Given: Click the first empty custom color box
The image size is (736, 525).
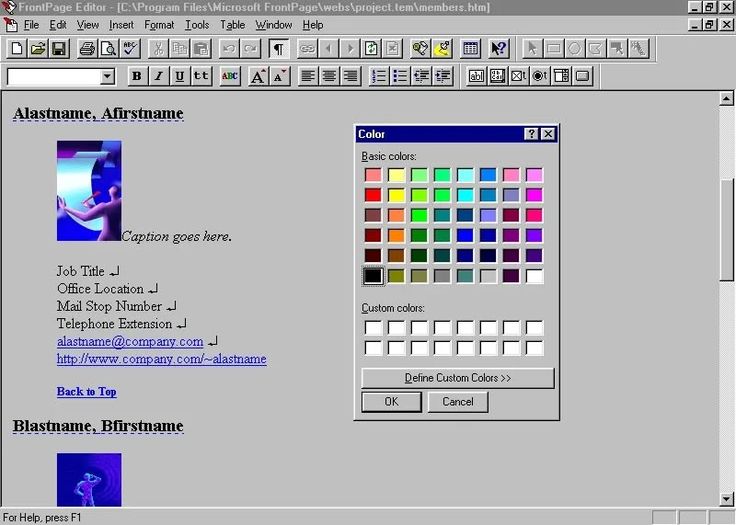Looking at the screenshot, I should 372,328.
